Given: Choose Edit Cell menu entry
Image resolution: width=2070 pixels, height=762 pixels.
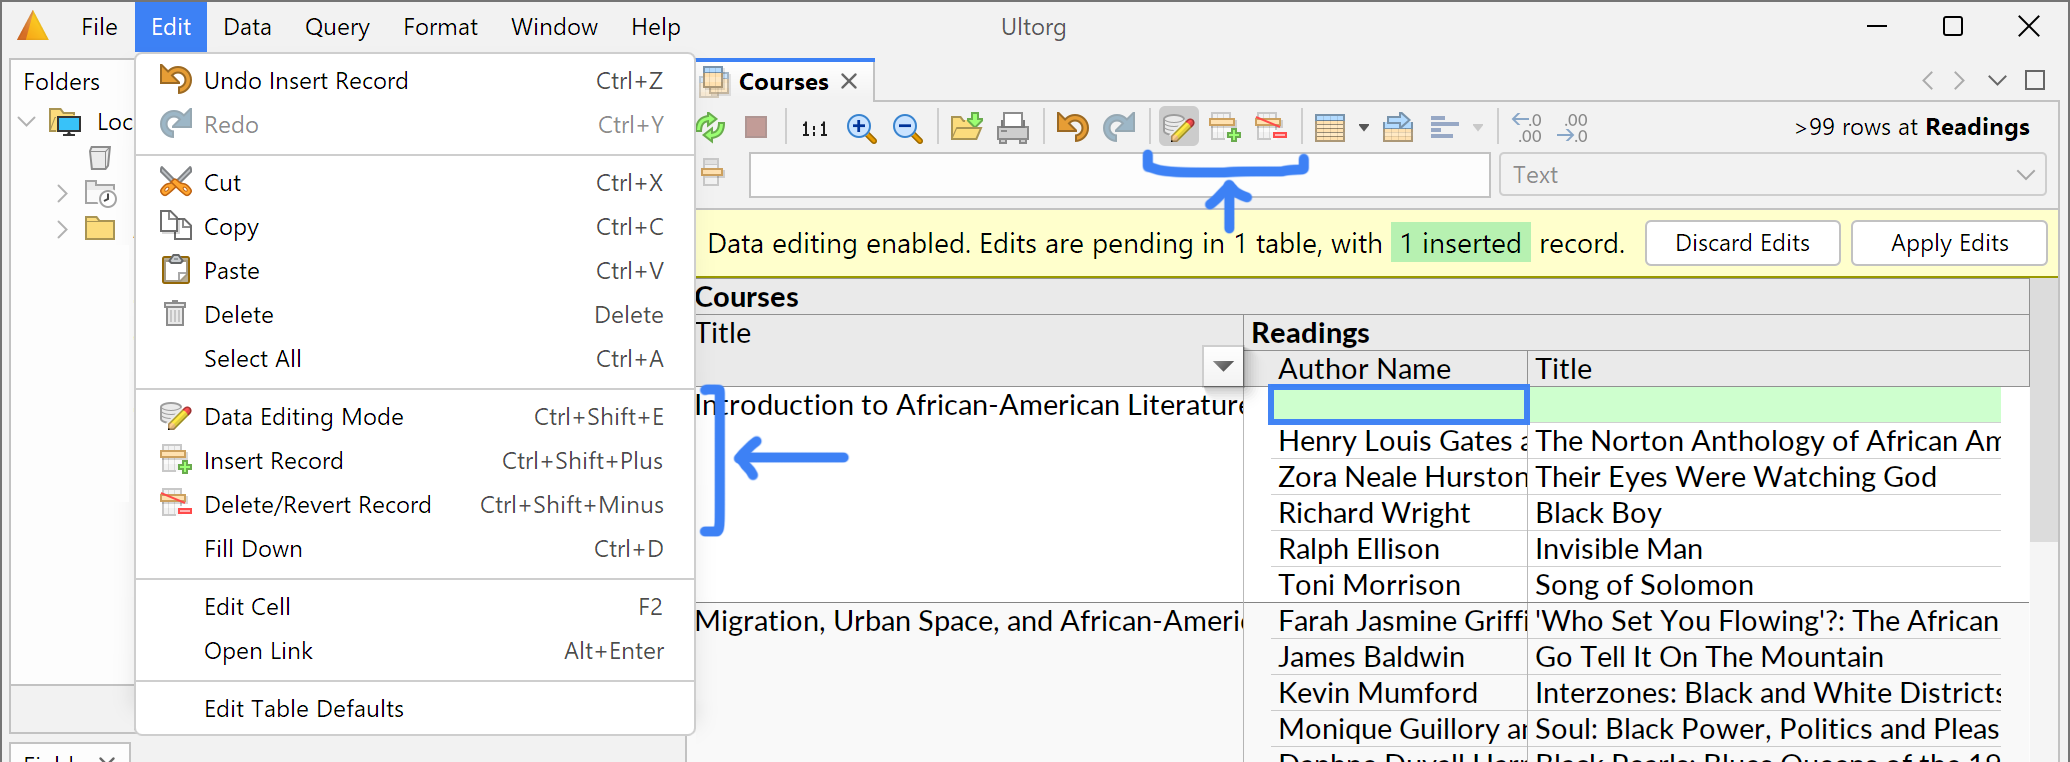Looking at the screenshot, I should tap(415, 607).
